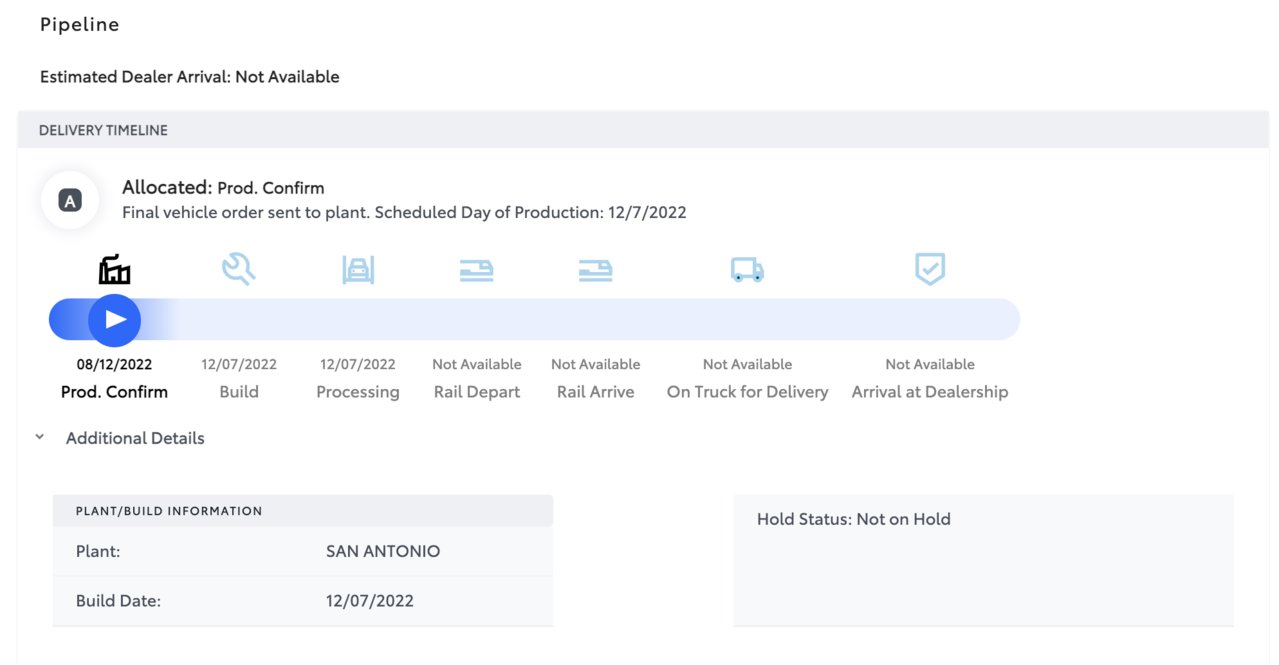Click the 12/07/2022 date above Build

pyautogui.click(x=239, y=364)
